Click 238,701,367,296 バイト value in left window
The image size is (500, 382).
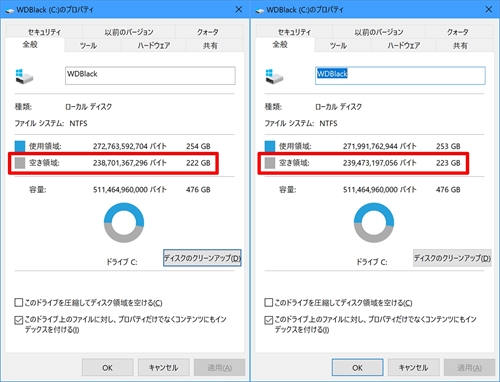click(130, 163)
